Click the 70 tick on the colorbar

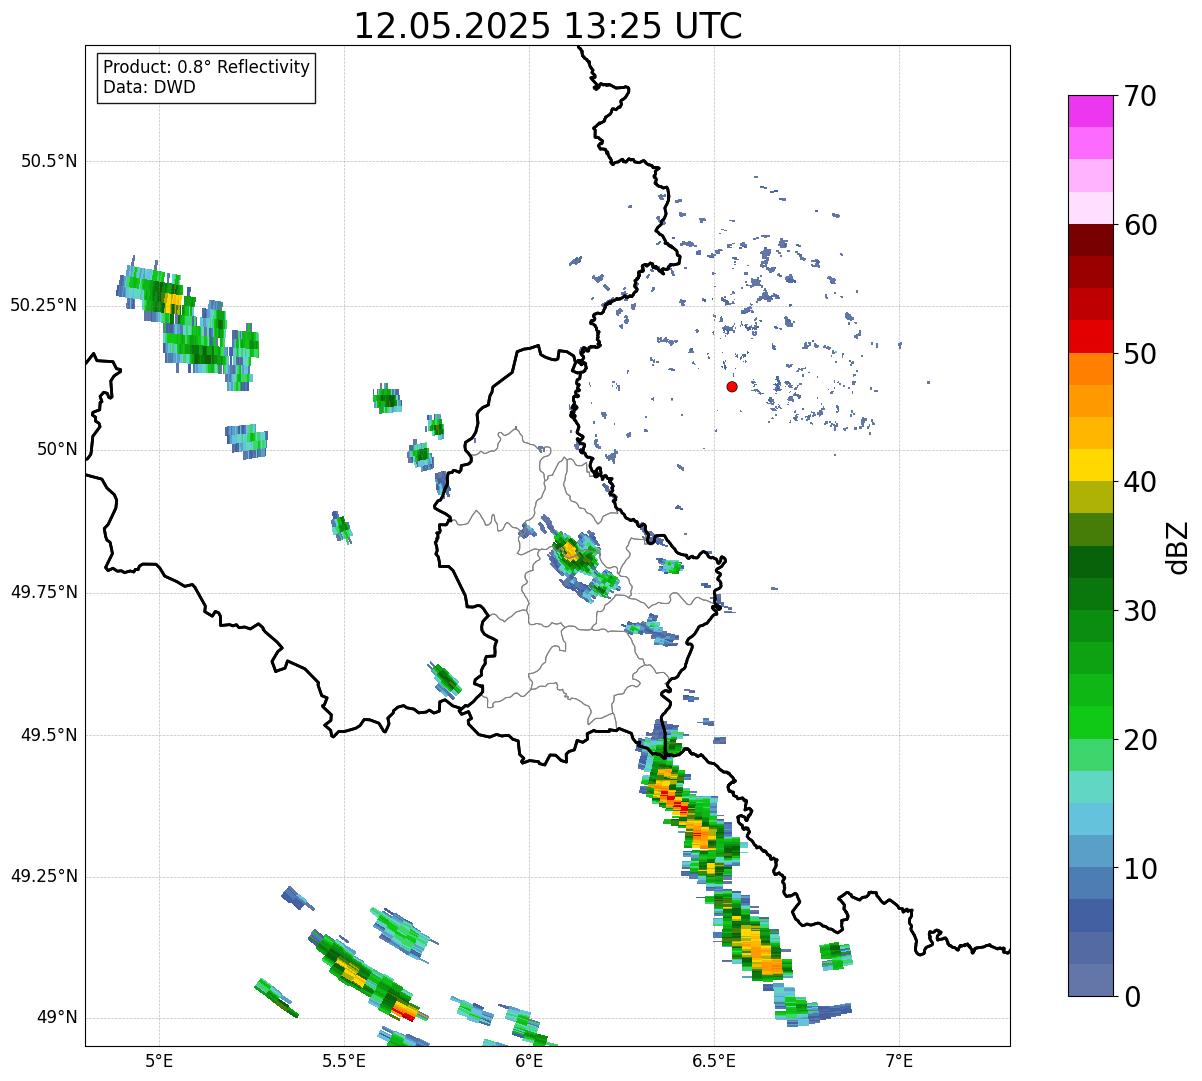click(x=1141, y=96)
